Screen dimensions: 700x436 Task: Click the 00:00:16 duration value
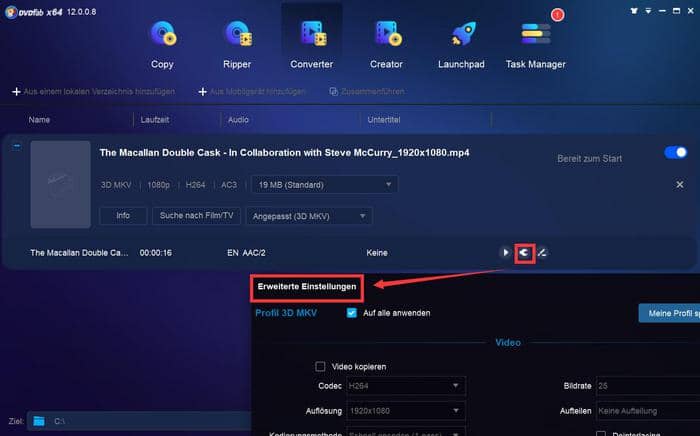(x=155, y=253)
